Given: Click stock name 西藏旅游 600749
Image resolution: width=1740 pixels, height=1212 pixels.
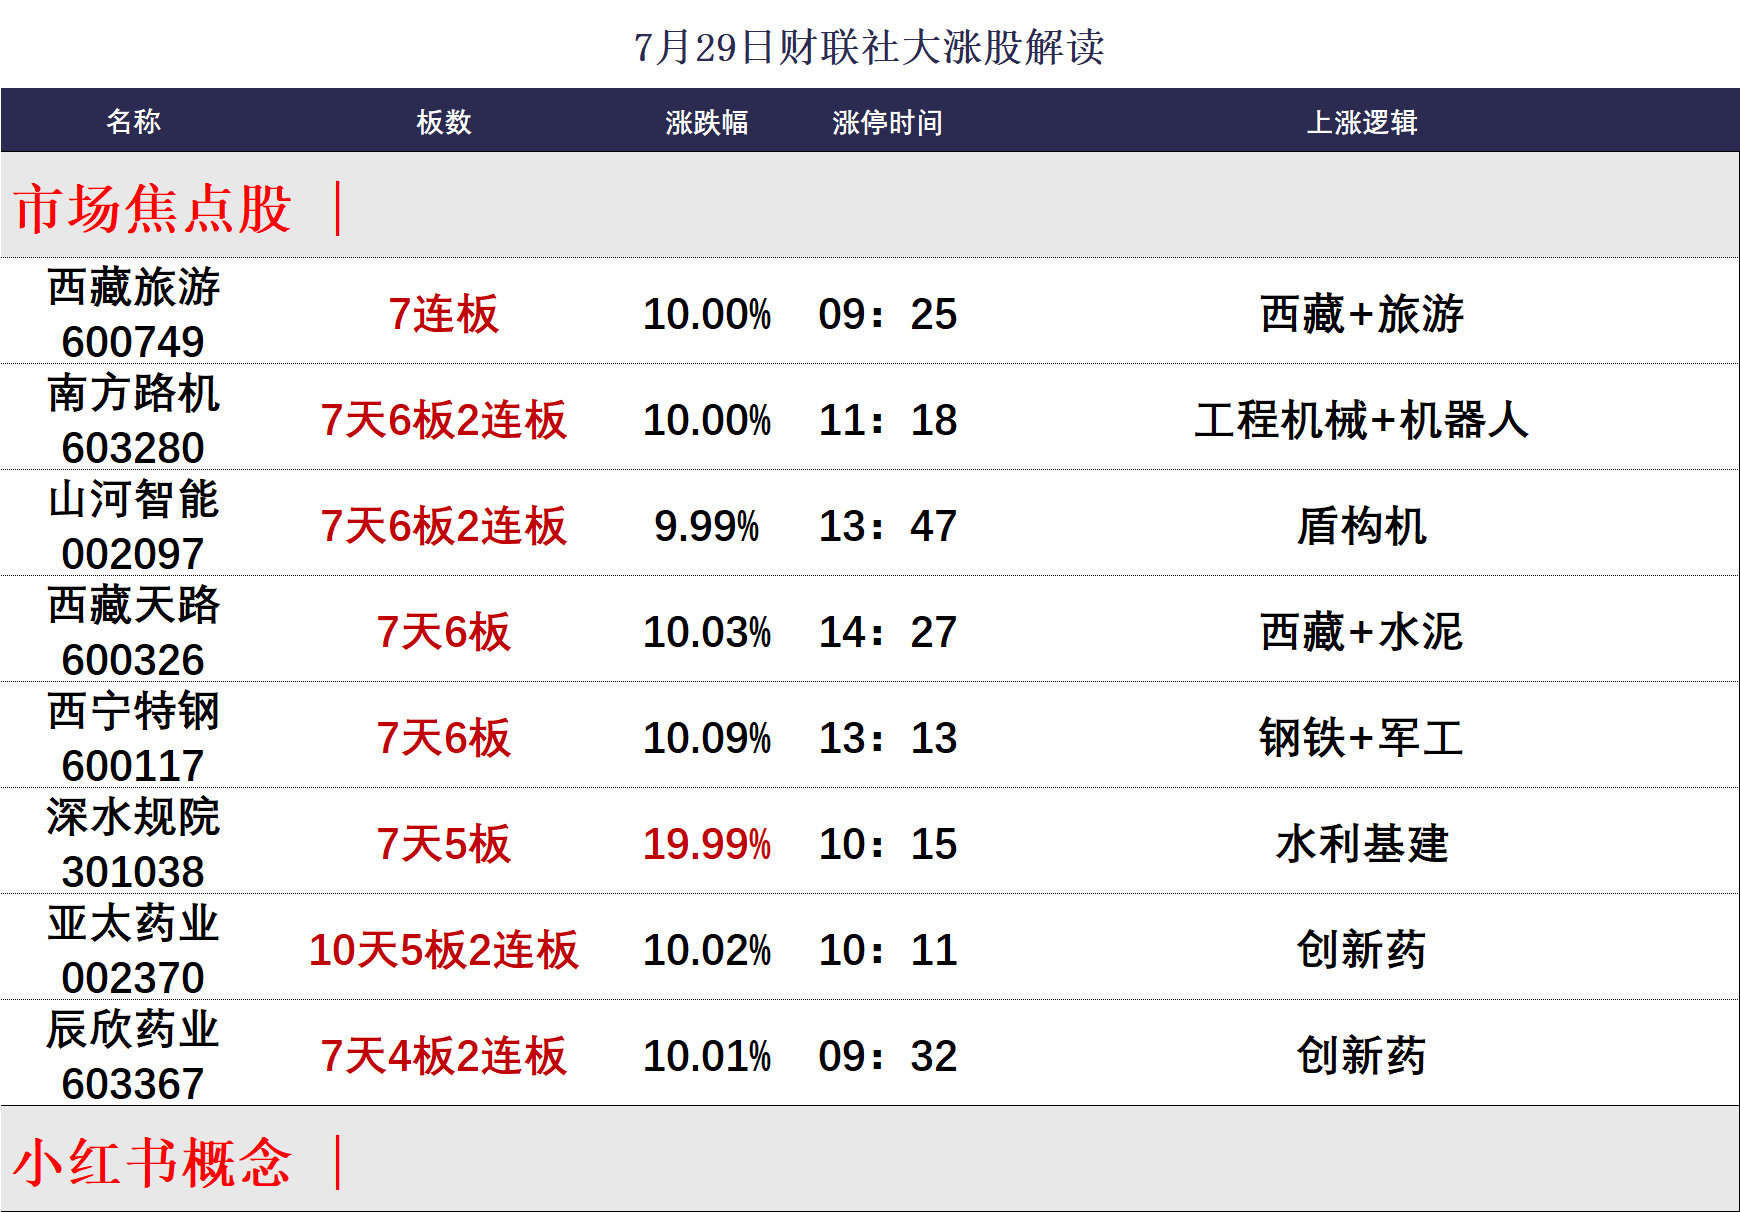Looking at the screenshot, I should (x=133, y=314).
